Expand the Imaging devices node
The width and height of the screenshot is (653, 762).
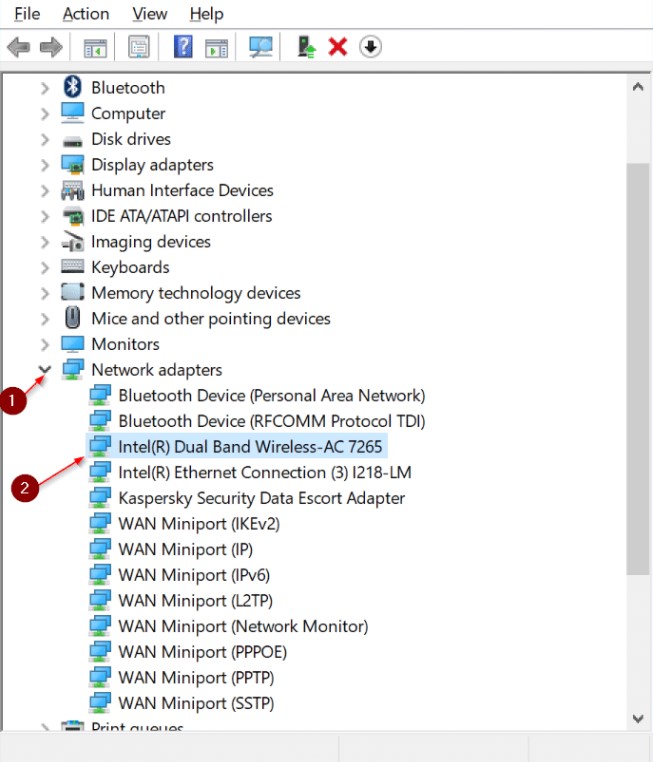[x=45, y=242]
